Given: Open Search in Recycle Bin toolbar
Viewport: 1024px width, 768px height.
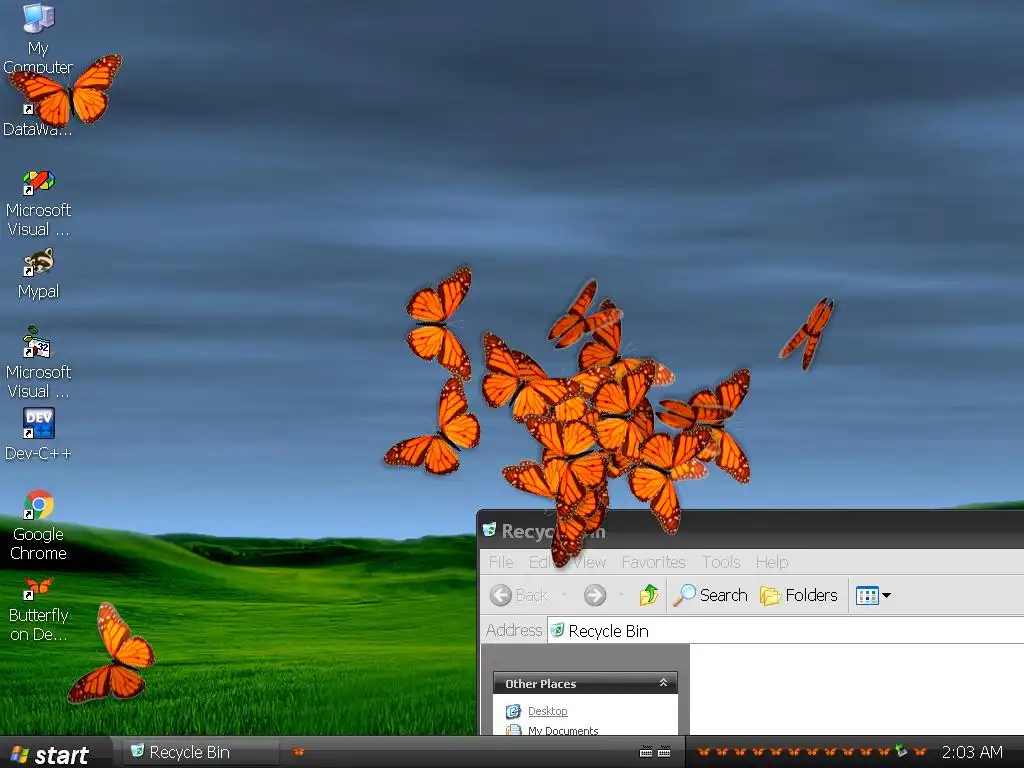Looking at the screenshot, I should pyautogui.click(x=711, y=595).
